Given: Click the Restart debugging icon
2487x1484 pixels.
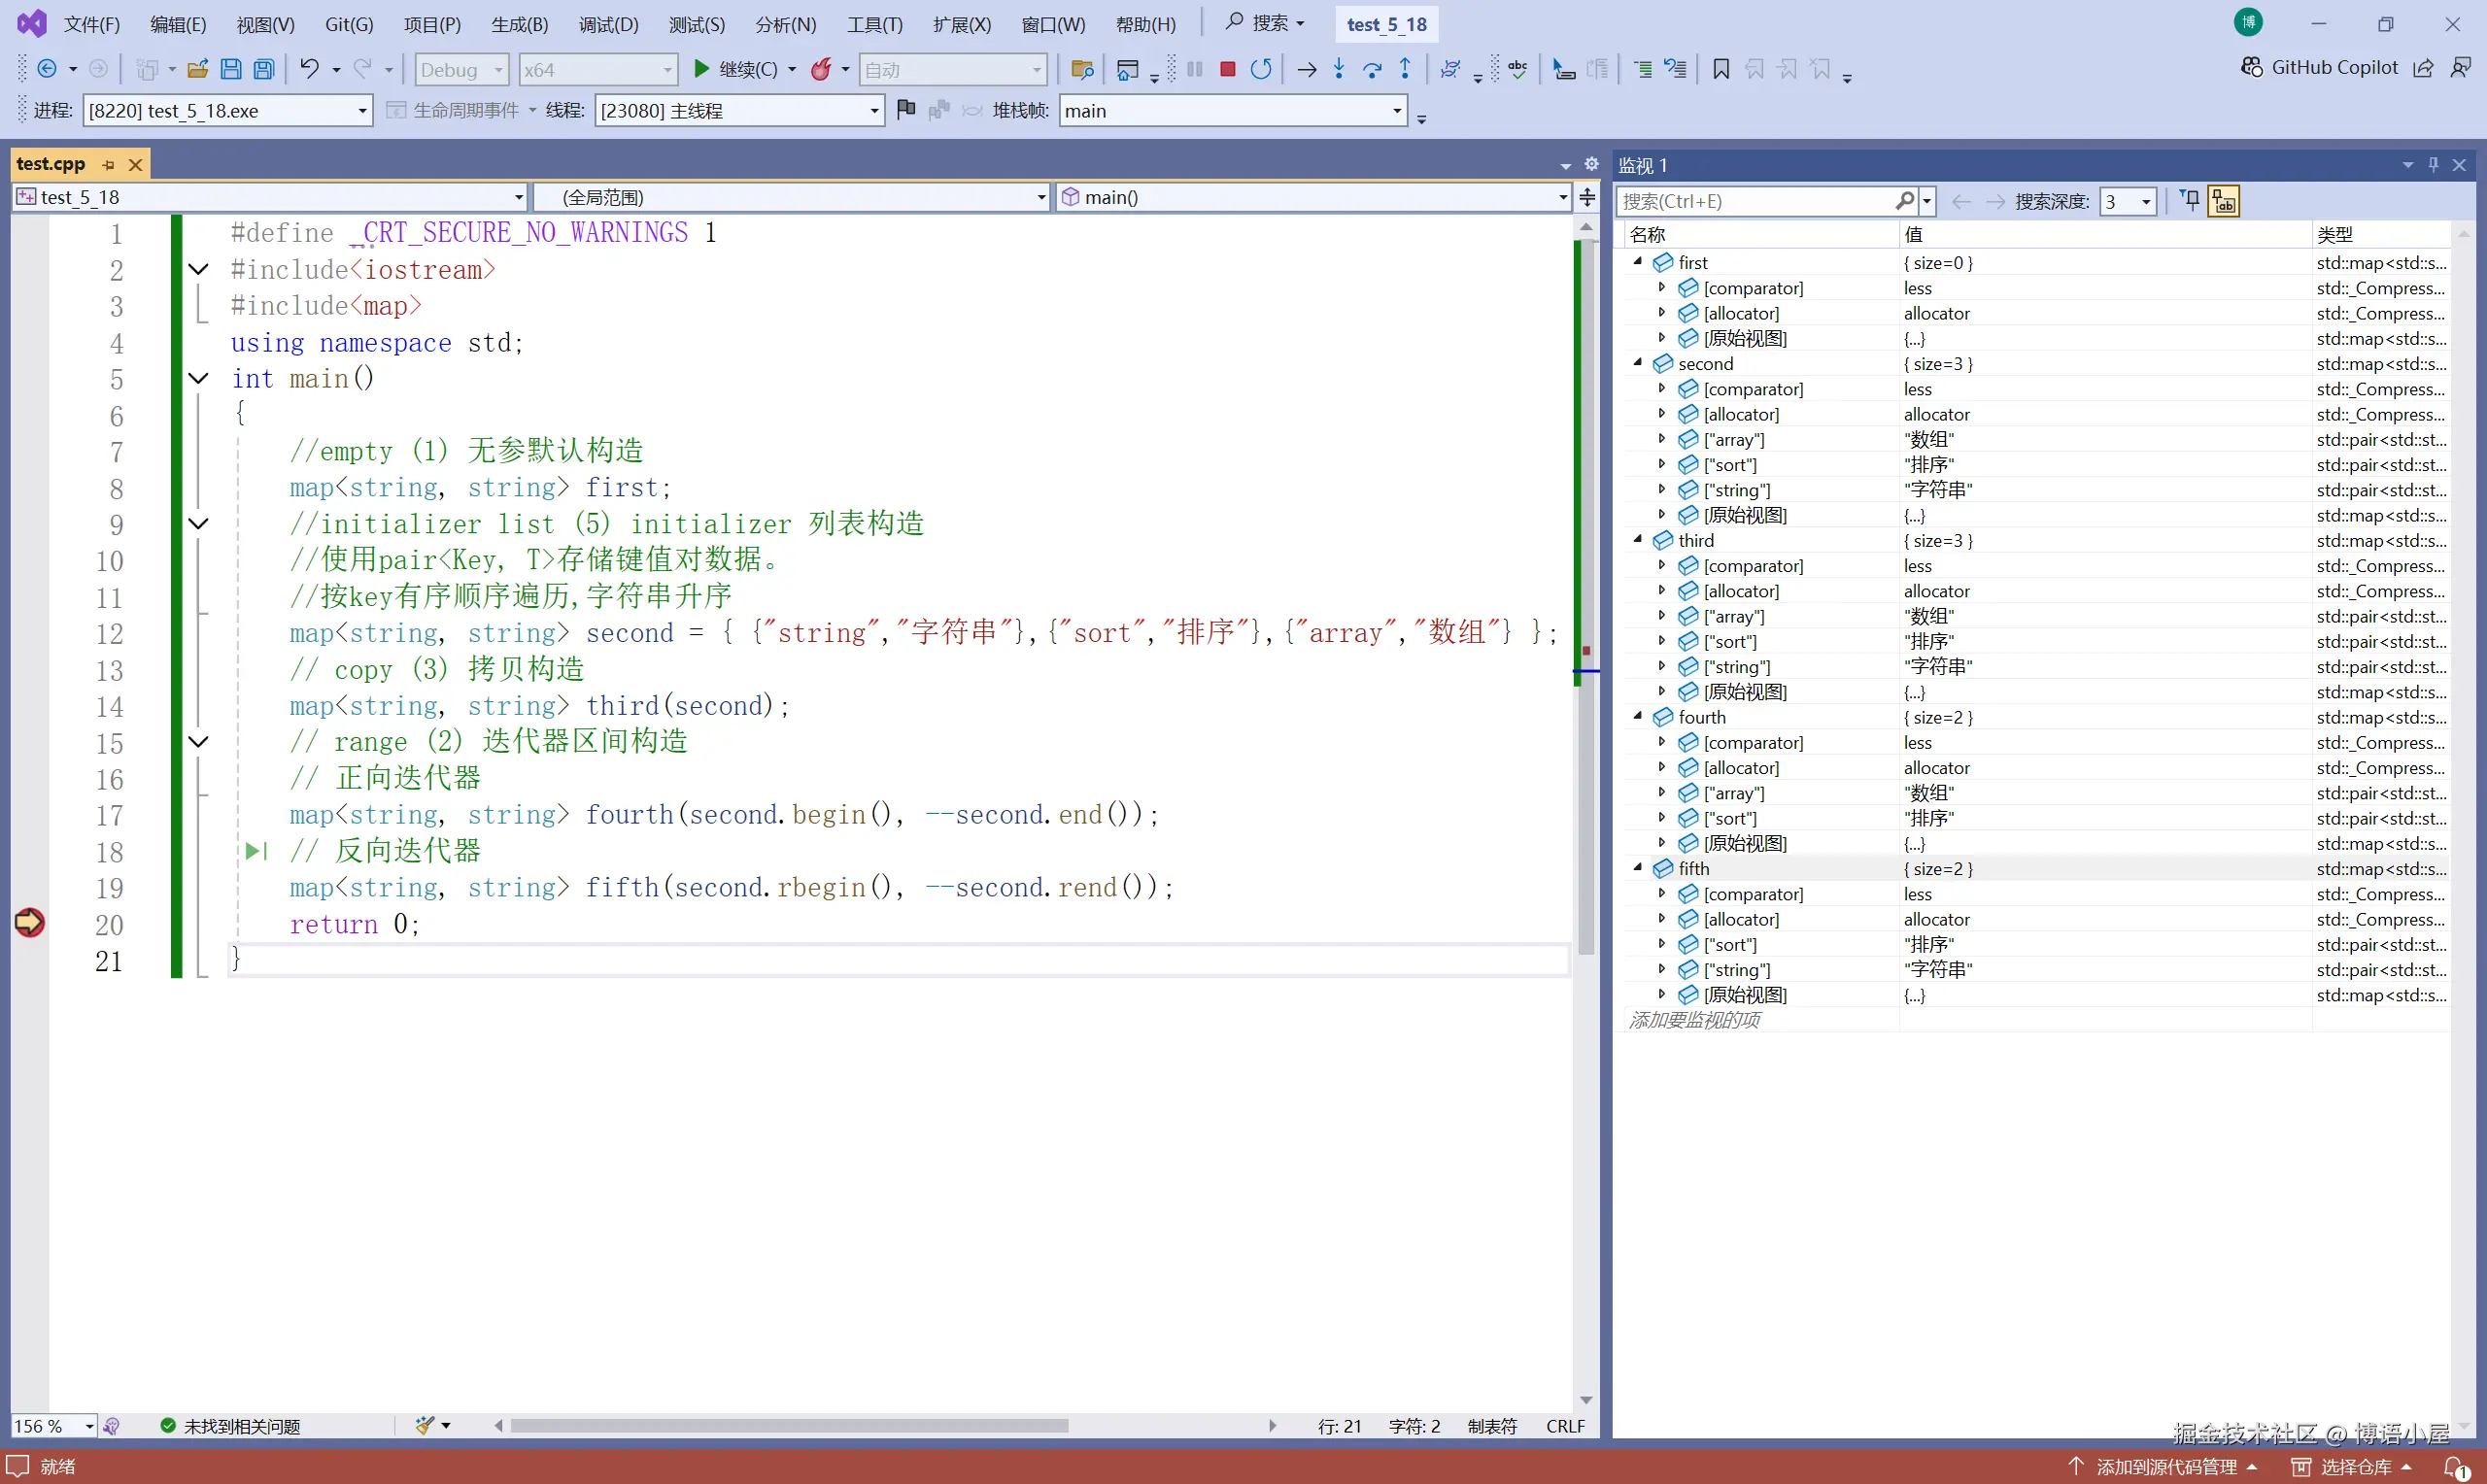Looking at the screenshot, I should point(1261,69).
